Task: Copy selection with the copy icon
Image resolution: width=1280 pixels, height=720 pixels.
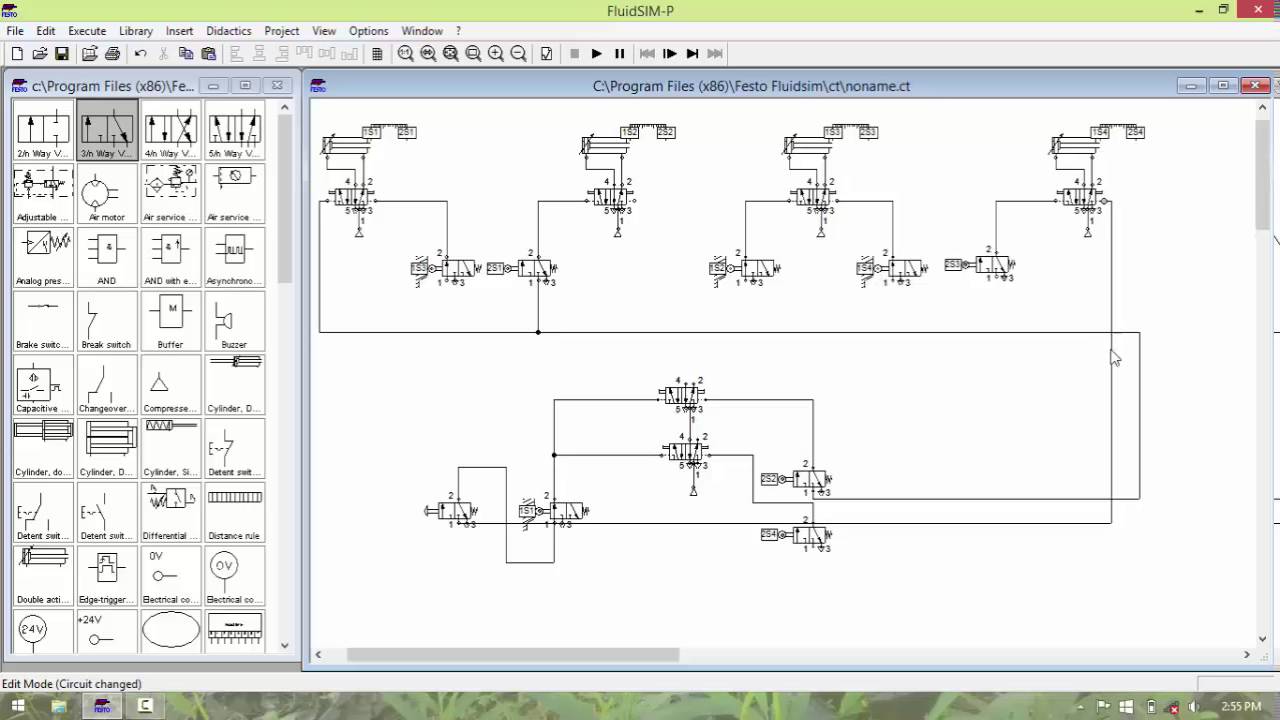Action: pyautogui.click(x=186, y=54)
